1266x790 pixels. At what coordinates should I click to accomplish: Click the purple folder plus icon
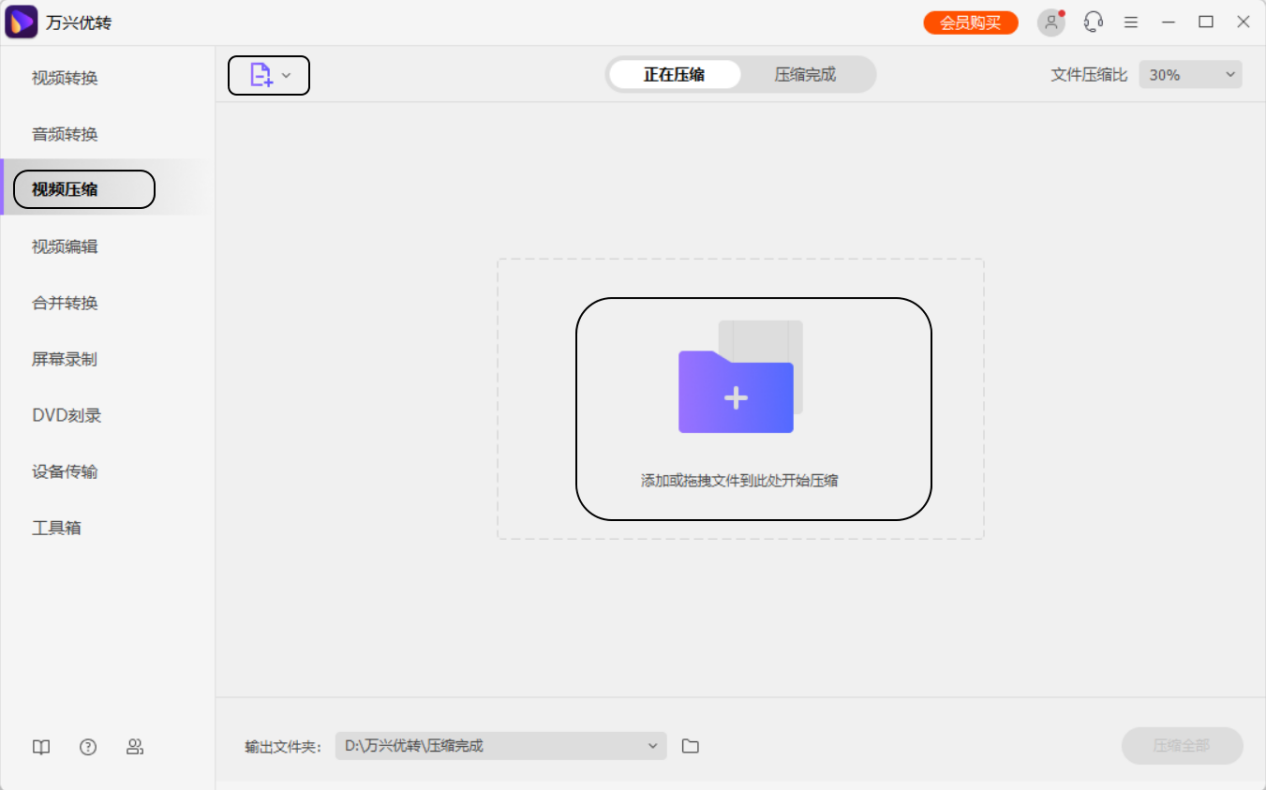pos(735,392)
